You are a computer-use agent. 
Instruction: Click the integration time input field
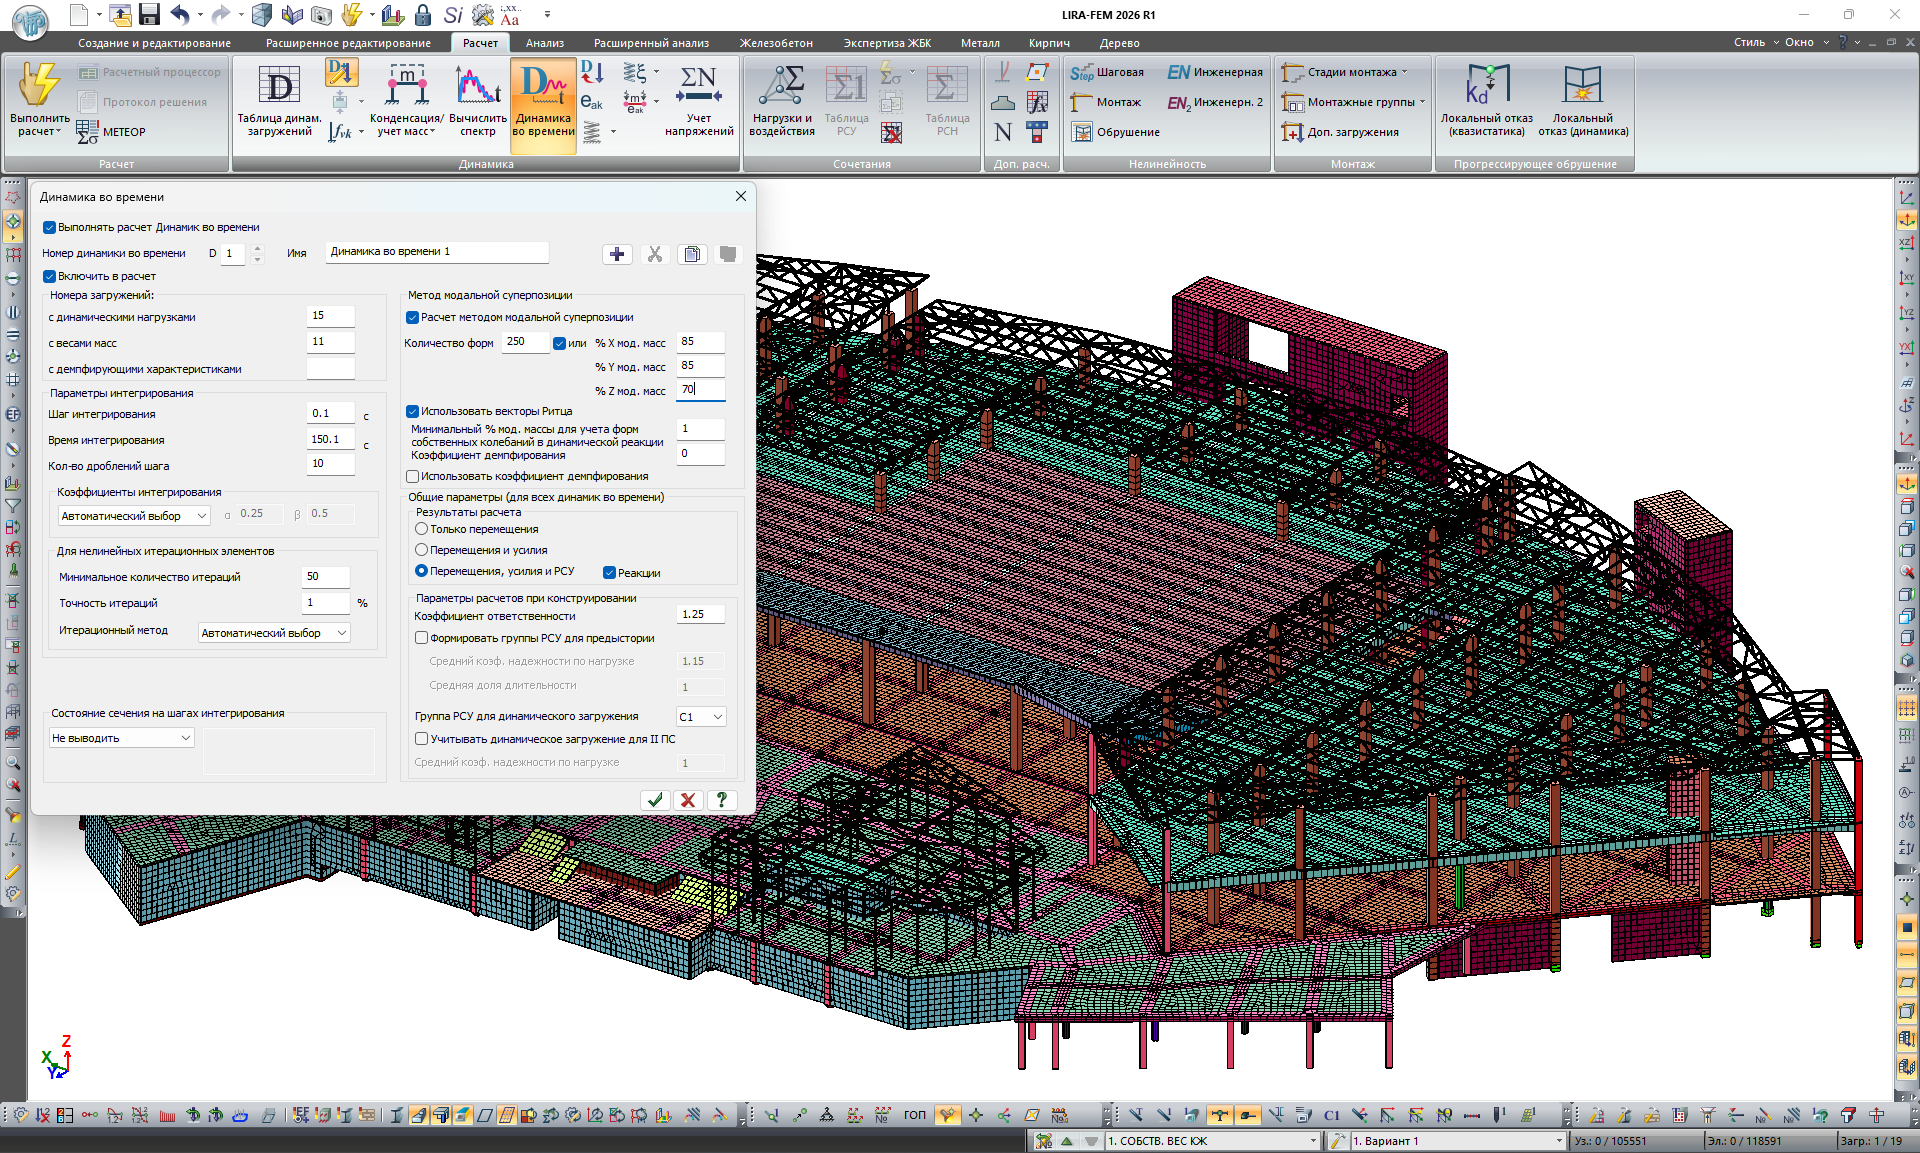(x=329, y=439)
